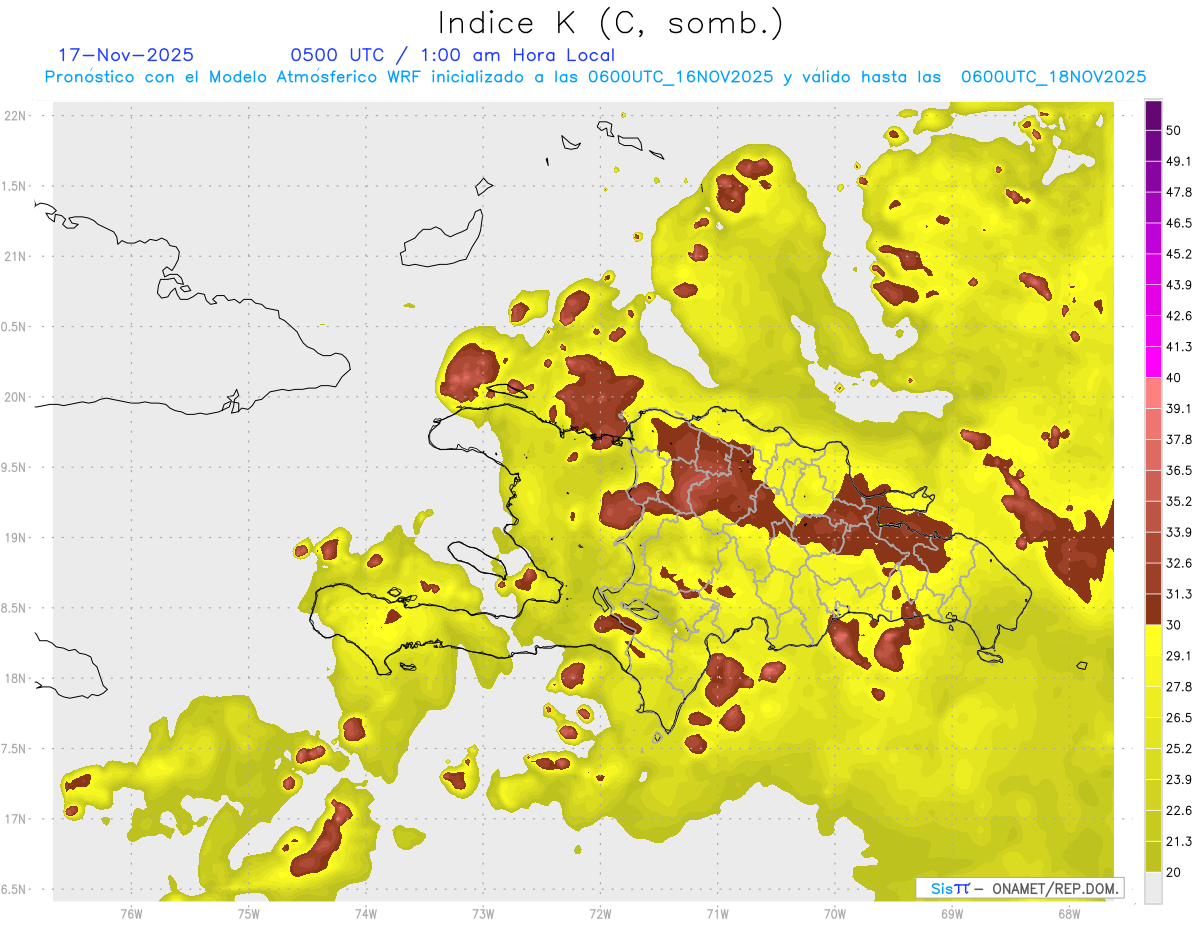
Task: Click the colorbar value '42.6'
Action: click(x=1179, y=316)
